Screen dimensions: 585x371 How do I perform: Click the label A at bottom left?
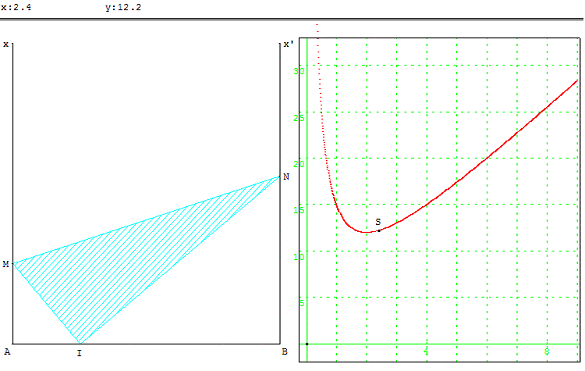point(7,352)
